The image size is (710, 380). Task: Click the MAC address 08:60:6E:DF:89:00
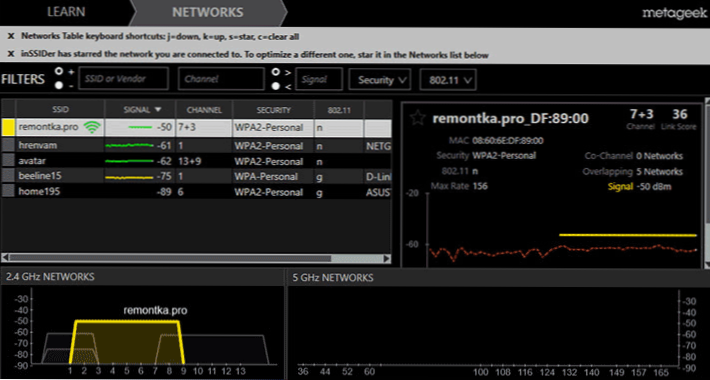[x=508, y=141]
